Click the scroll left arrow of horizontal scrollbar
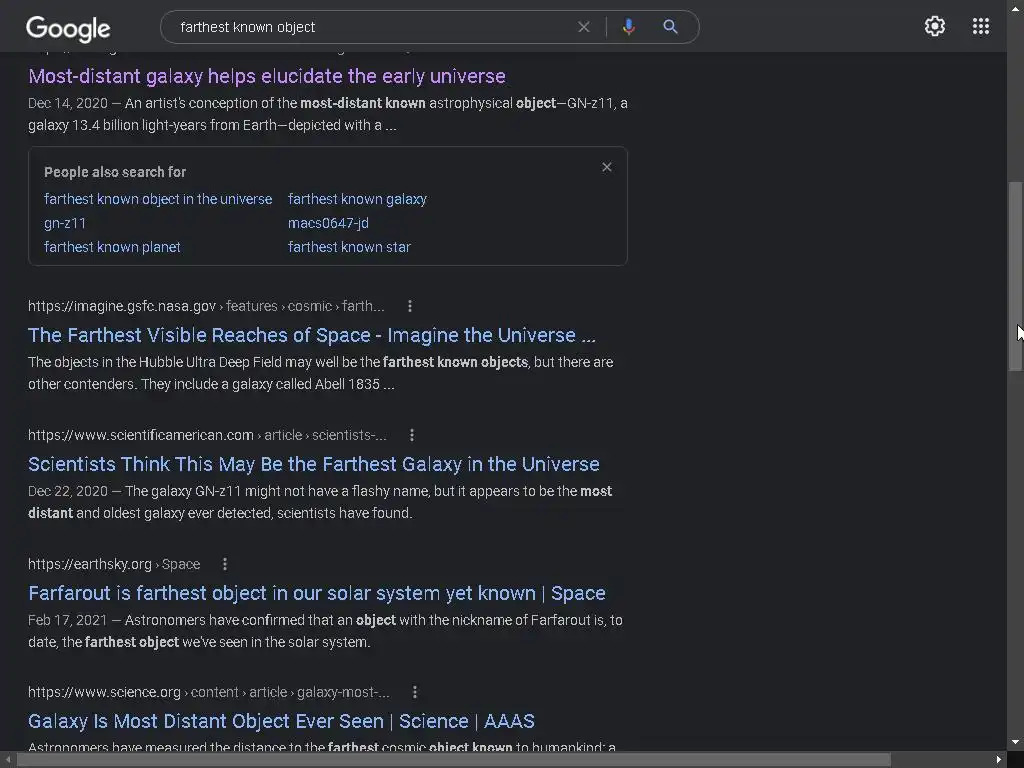The height and width of the screenshot is (768, 1024). point(8,760)
